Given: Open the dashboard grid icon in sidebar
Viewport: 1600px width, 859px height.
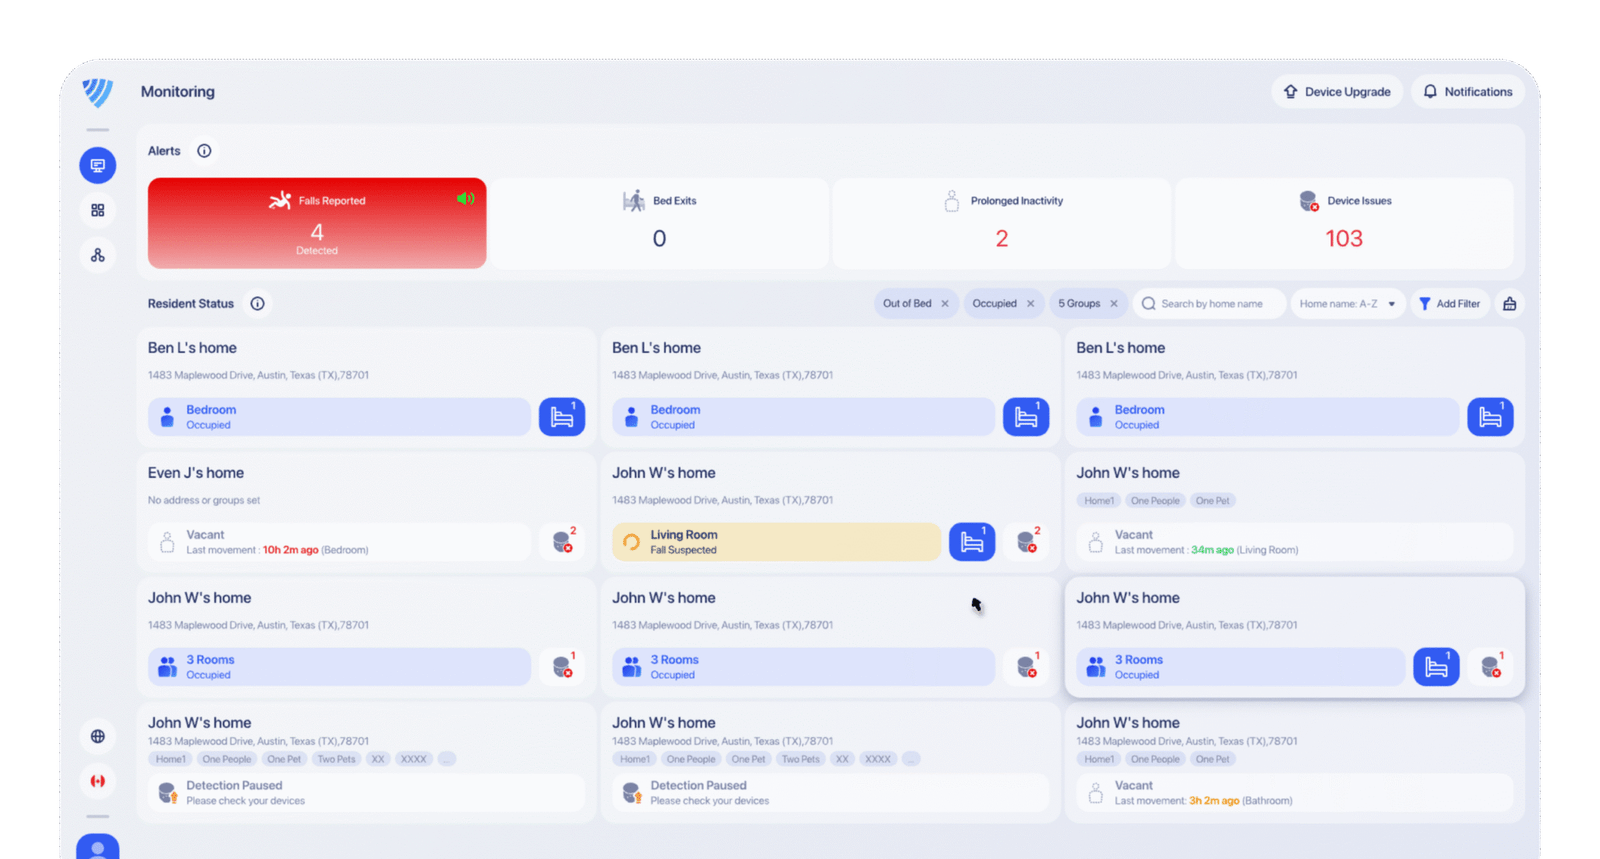Looking at the screenshot, I should [x=98, y=210].
